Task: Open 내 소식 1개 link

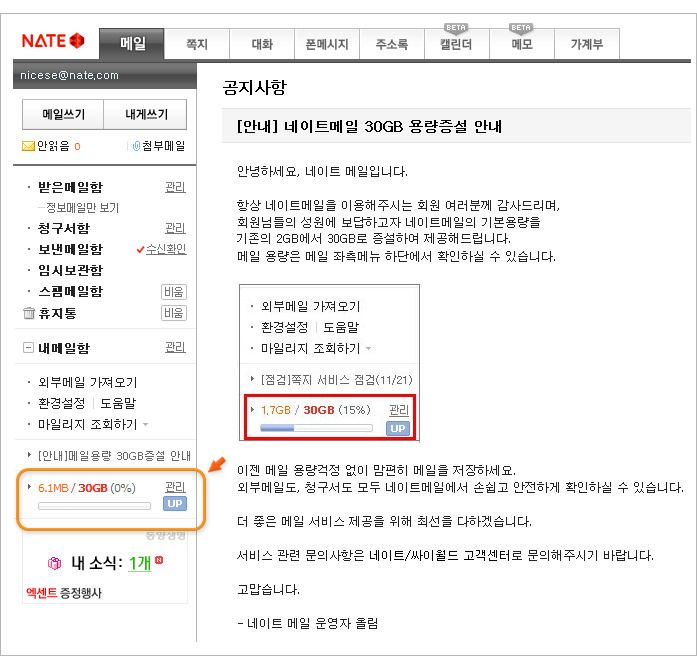Action: click(x=140, y=563)
